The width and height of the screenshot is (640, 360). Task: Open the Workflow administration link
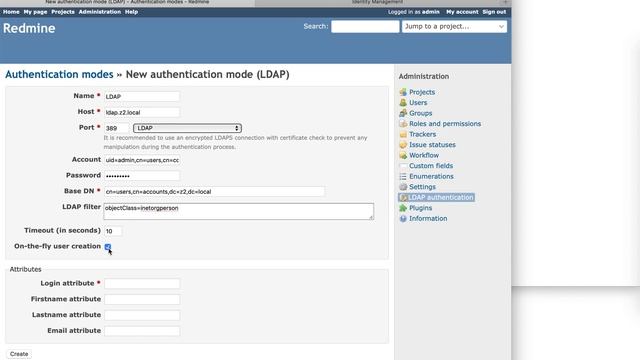pos(424,155)
